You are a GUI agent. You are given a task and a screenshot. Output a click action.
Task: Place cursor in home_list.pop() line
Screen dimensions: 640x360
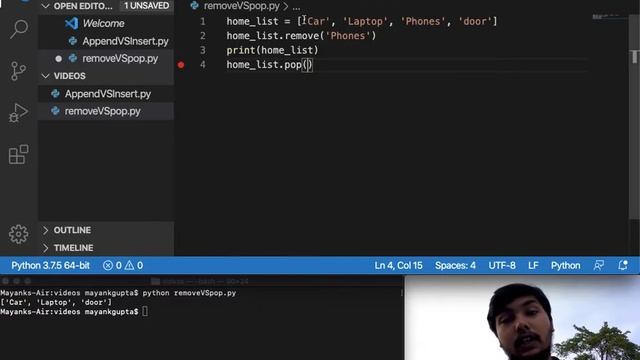[x=269, y=64]
